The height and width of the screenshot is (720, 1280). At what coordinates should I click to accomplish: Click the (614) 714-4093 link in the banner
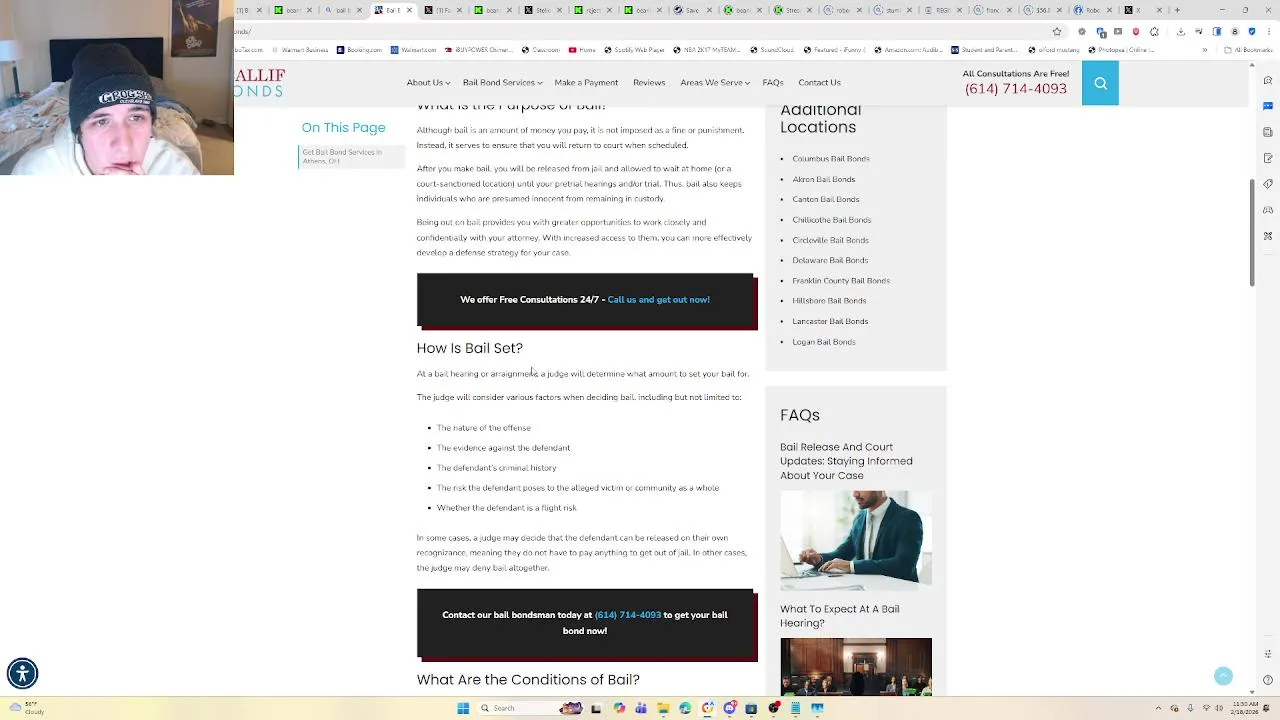coord(627,615)
